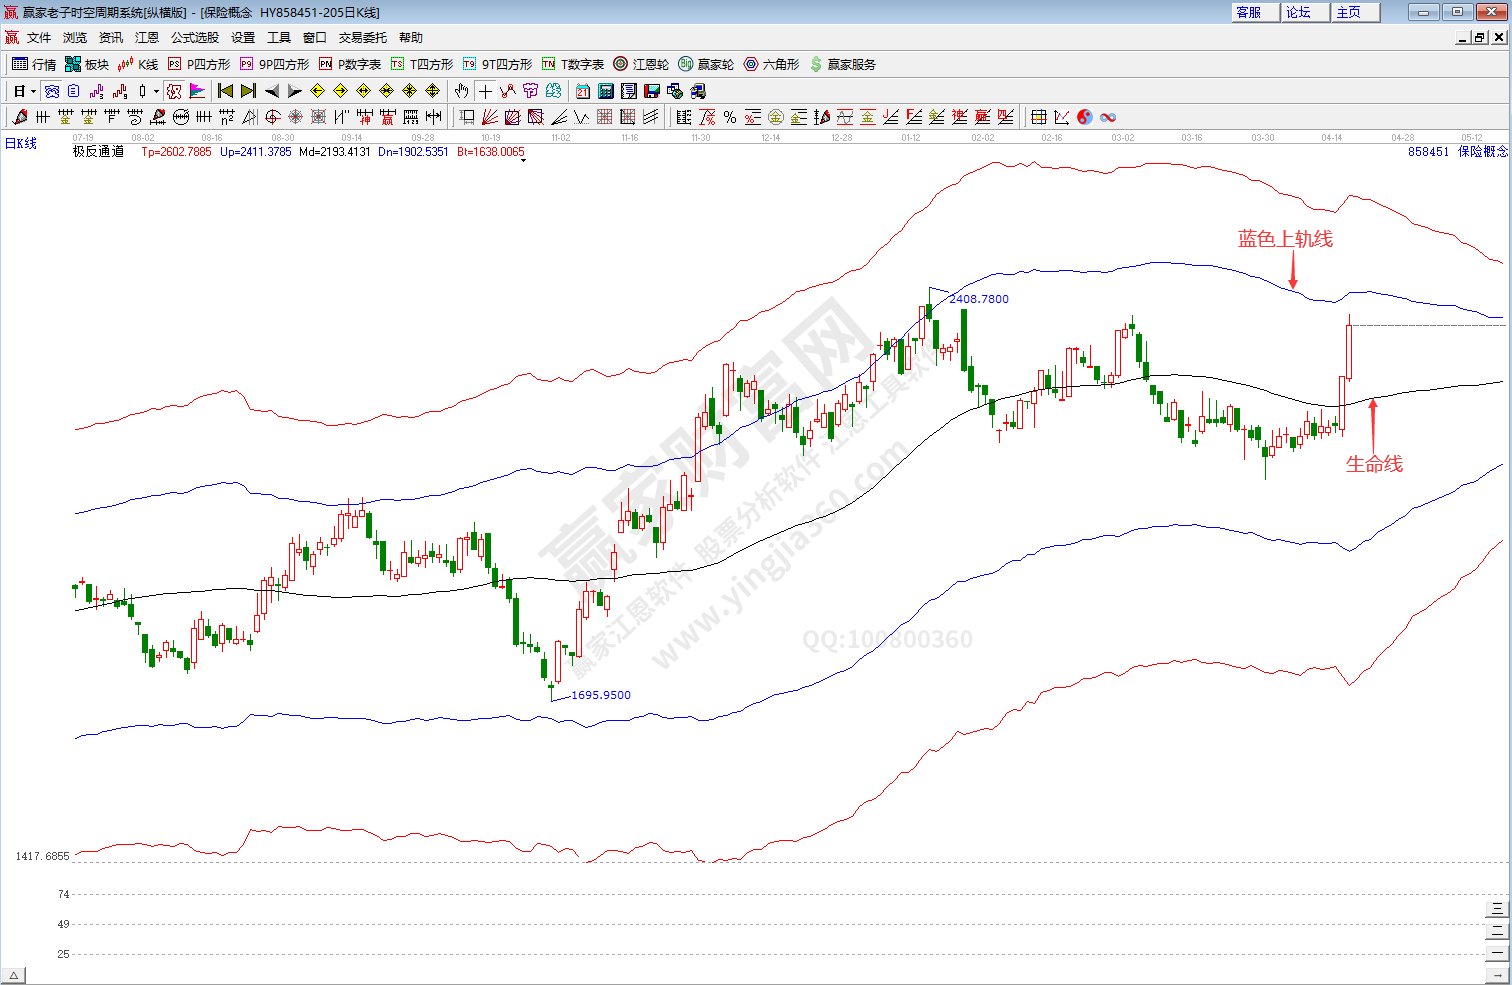Open the 公式选股 menu
1512x985 pixels.
pos(194,37)
